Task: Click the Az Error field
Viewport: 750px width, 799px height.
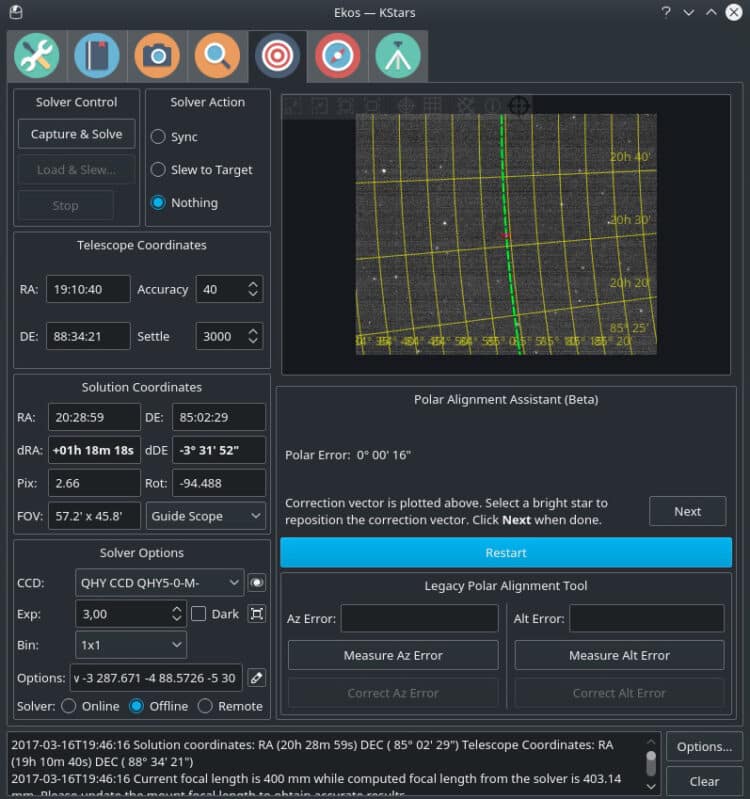Action: 419,619
